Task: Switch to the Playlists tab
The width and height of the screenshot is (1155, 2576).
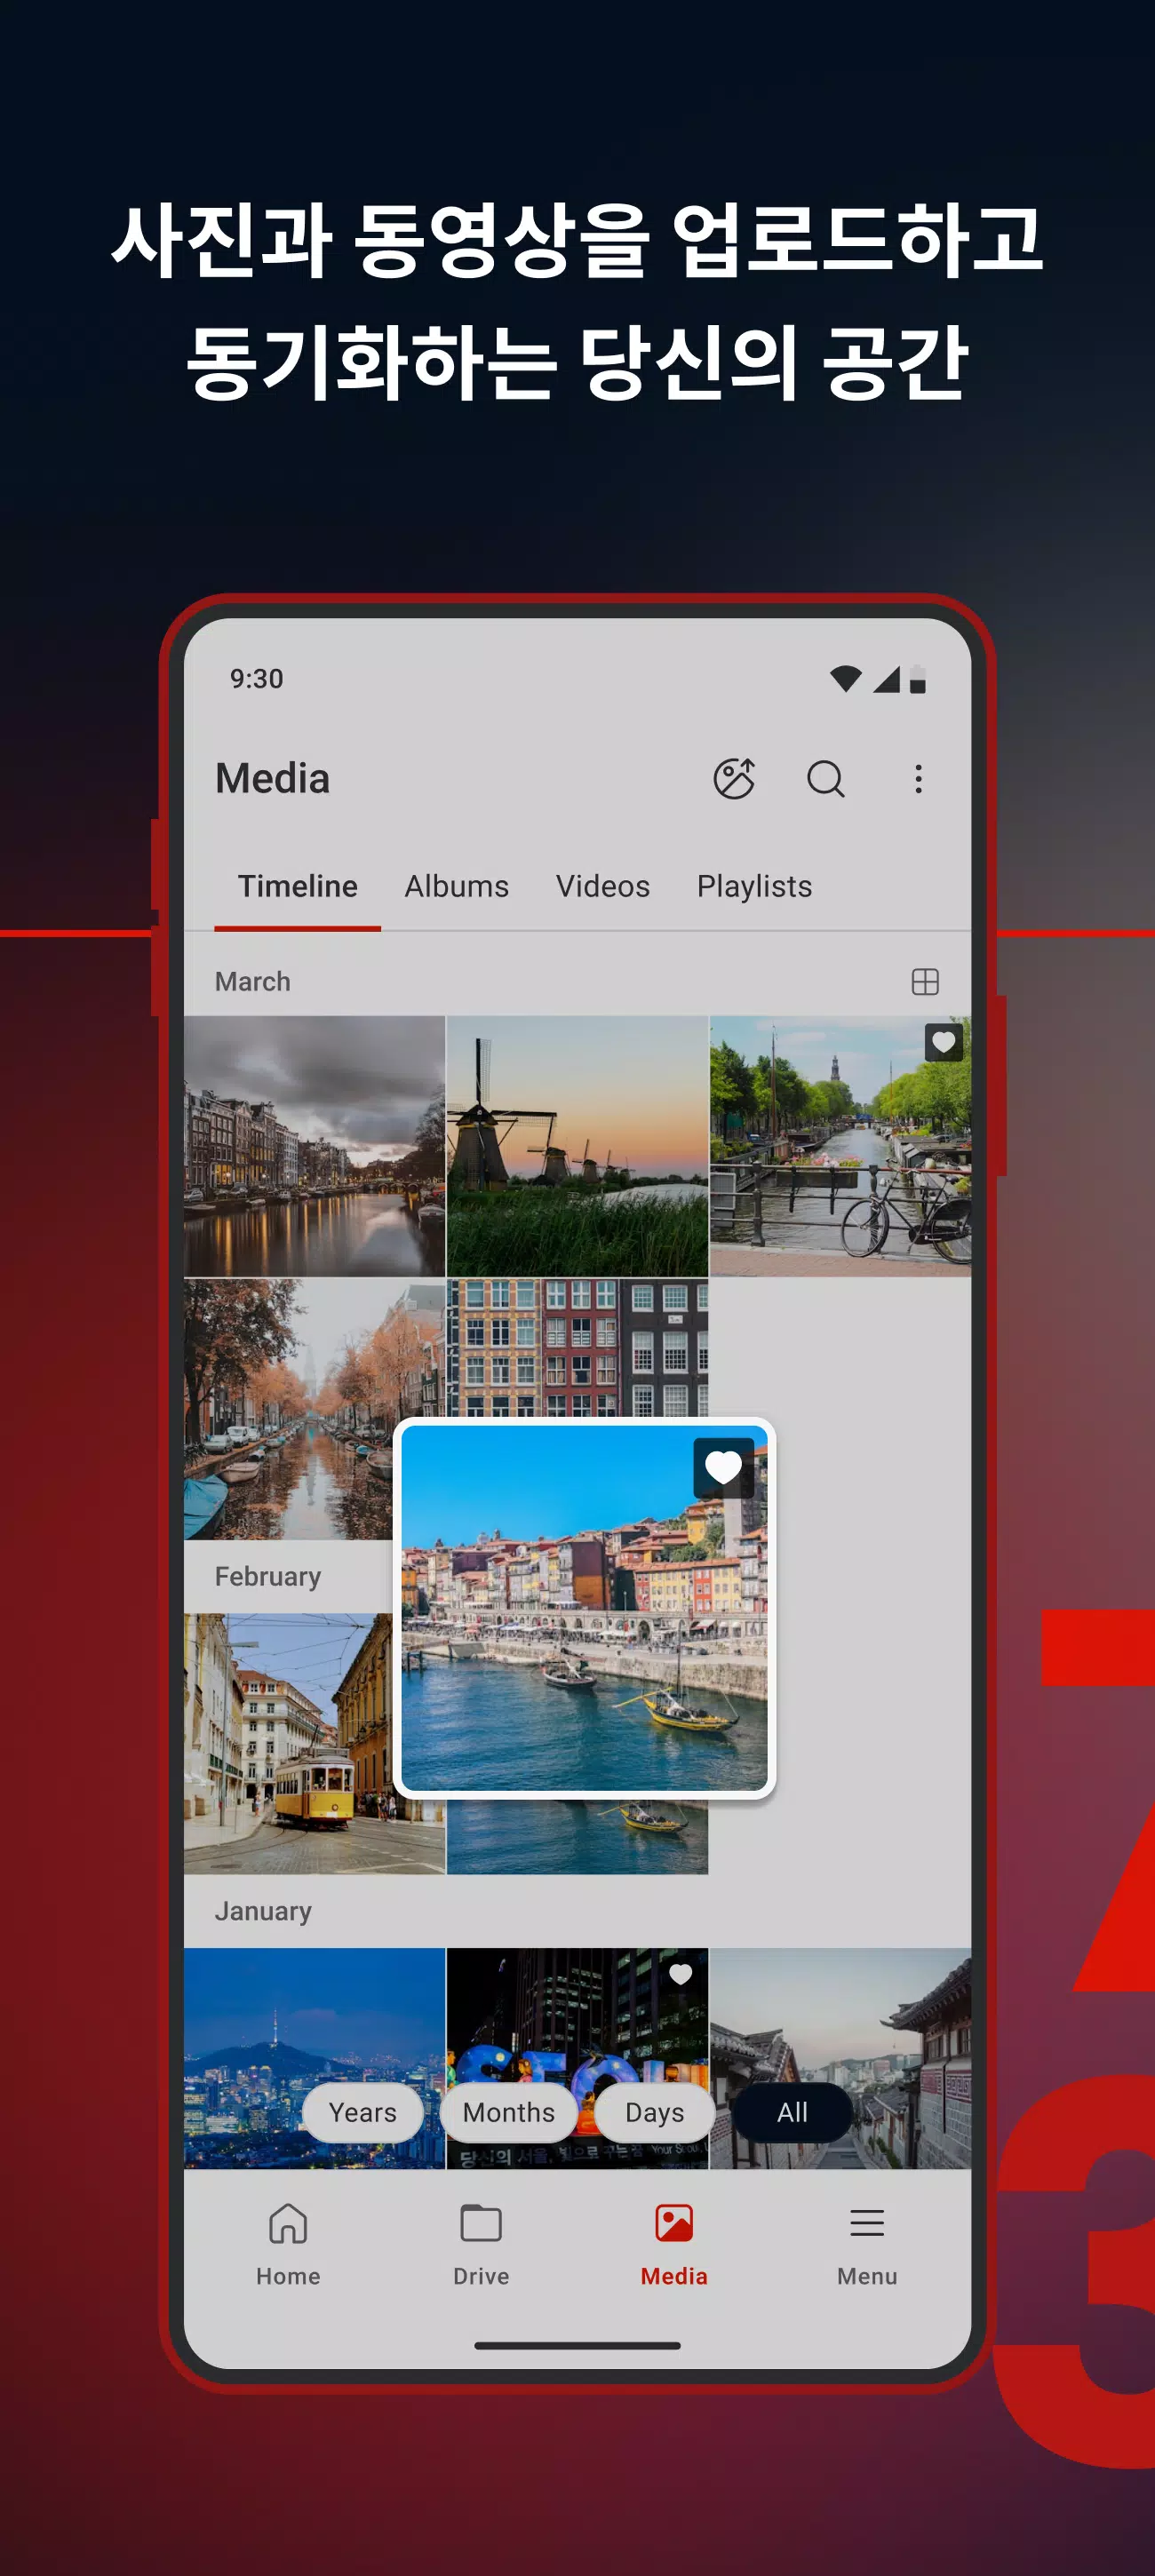Action: 755,886
